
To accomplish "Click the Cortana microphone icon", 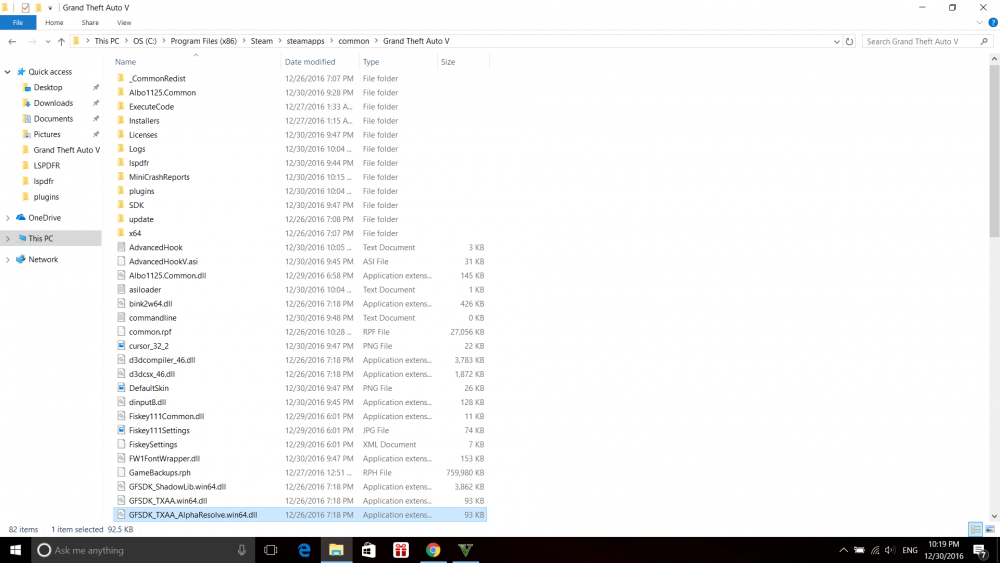I will tap(242, 550).
